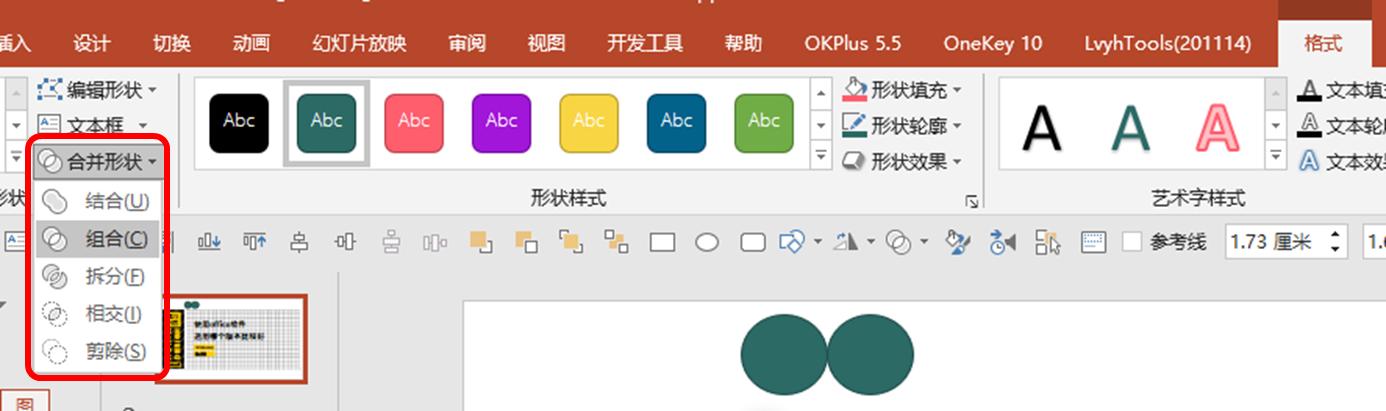Click the align bottom icon
Image resolution: width=1386 pixels, height=411 pixels.
pyautogui.click(x=209, y=242)
